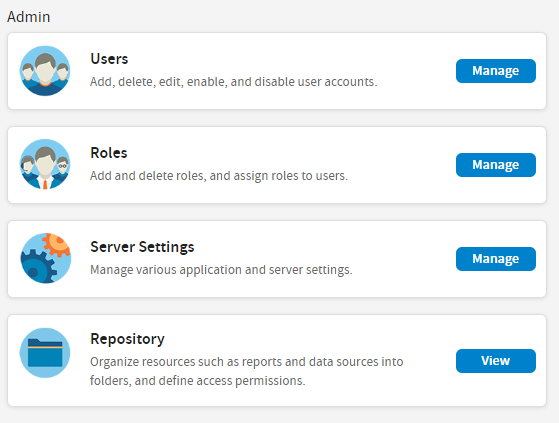Select the Users heading
The height and width of the screenshot is (423, 559).
109,59
